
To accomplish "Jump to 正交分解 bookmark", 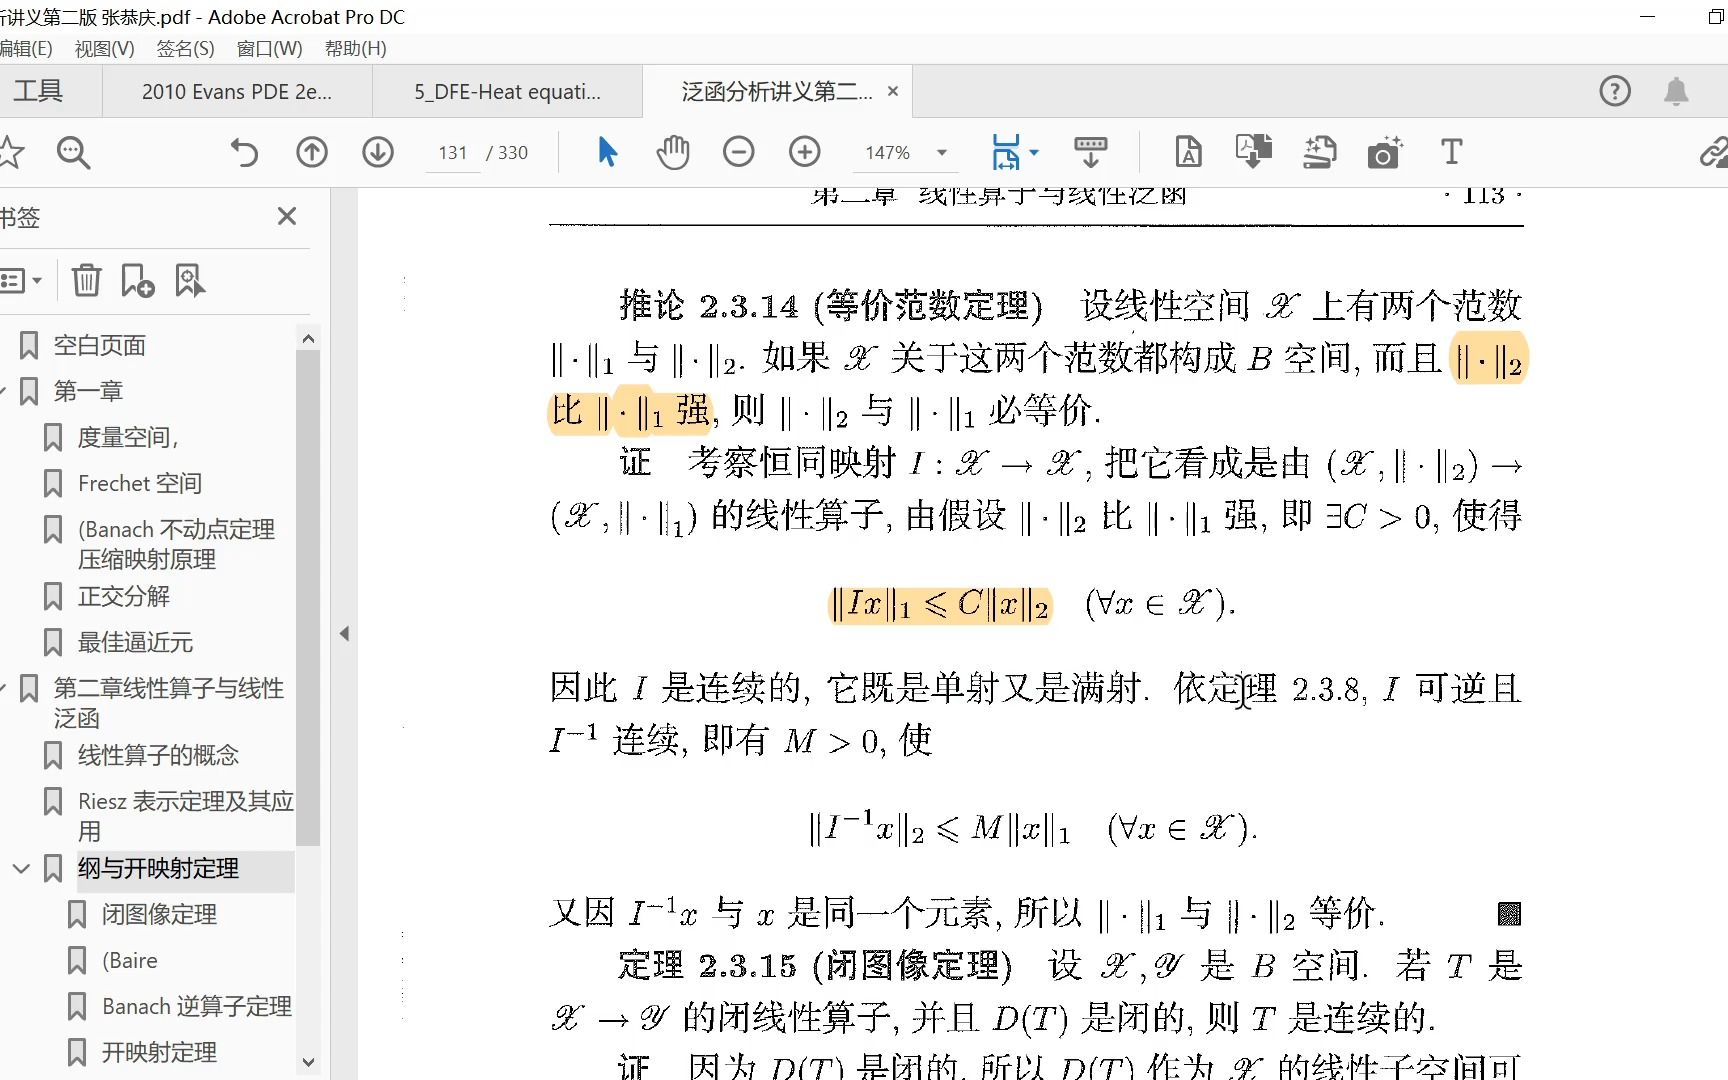I will [124, 597].
